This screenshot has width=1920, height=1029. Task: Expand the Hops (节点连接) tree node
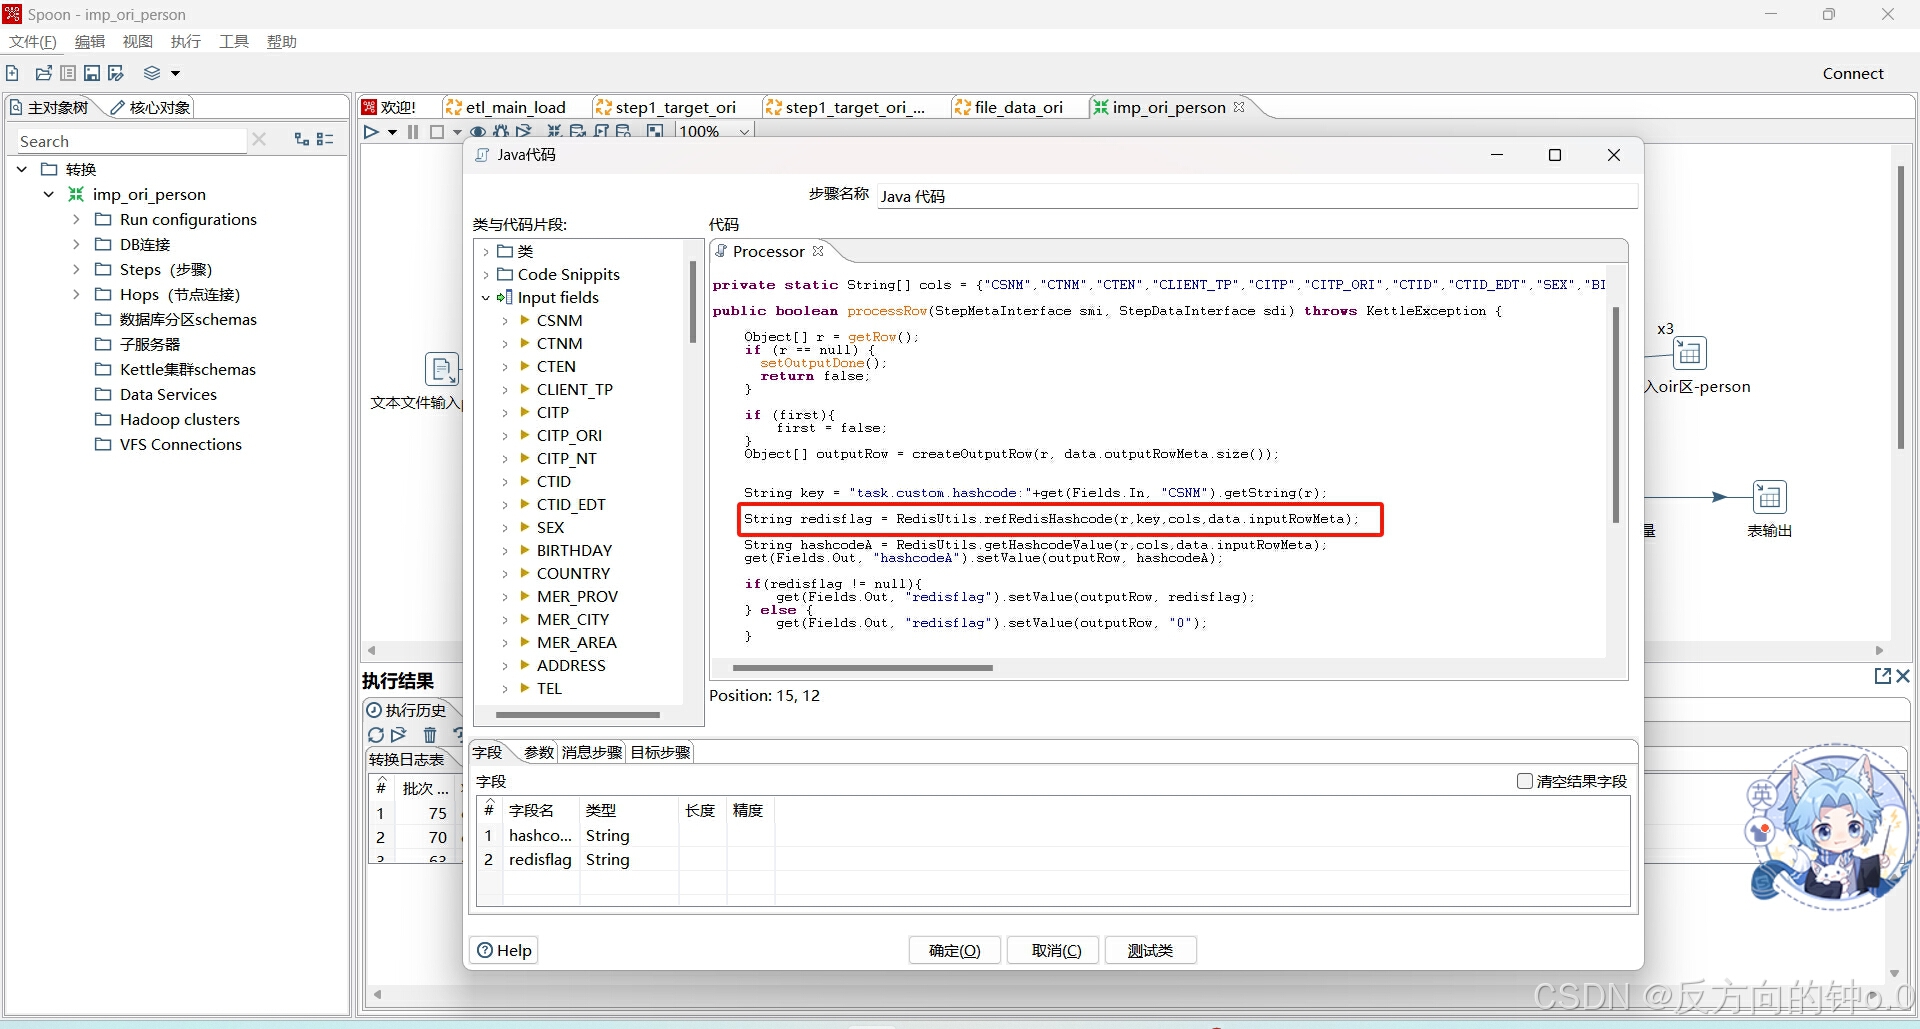tap(76, 294)
